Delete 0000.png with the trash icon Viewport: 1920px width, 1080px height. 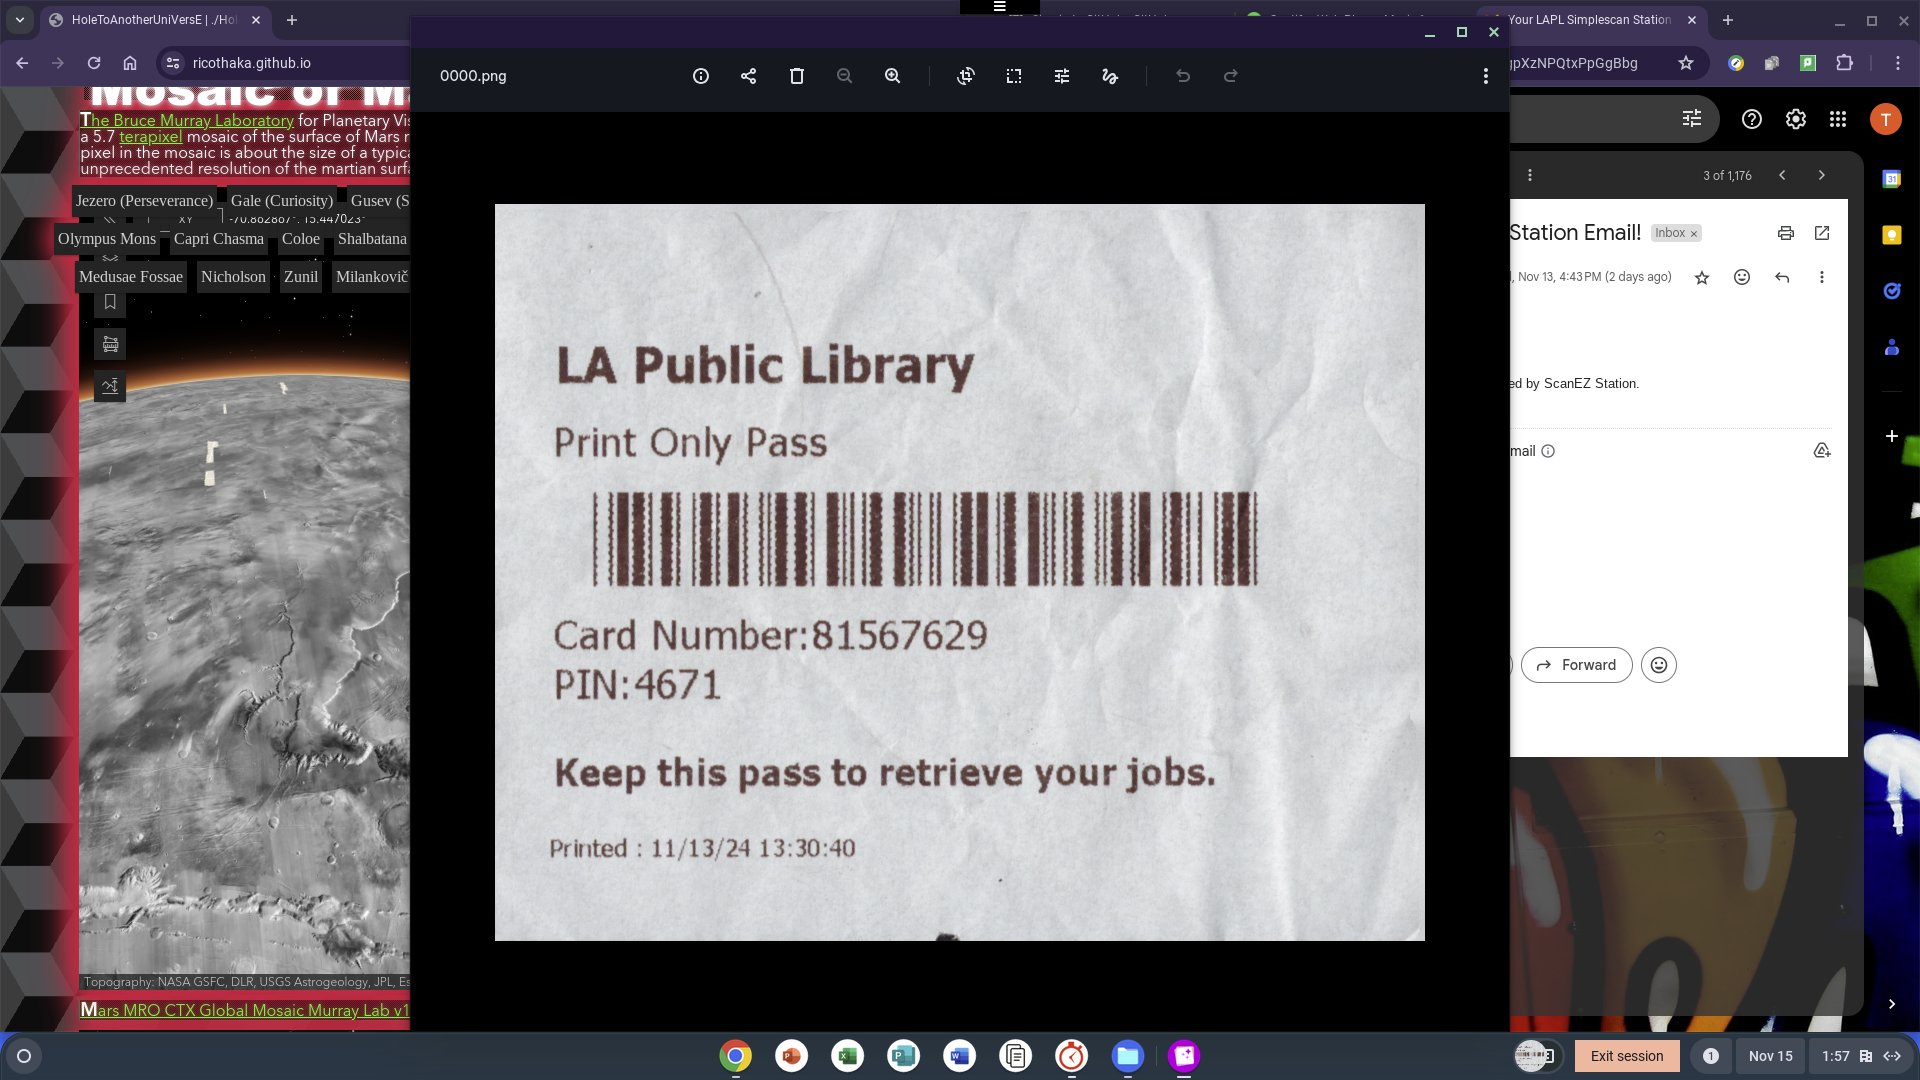click(x=797, y=76)
